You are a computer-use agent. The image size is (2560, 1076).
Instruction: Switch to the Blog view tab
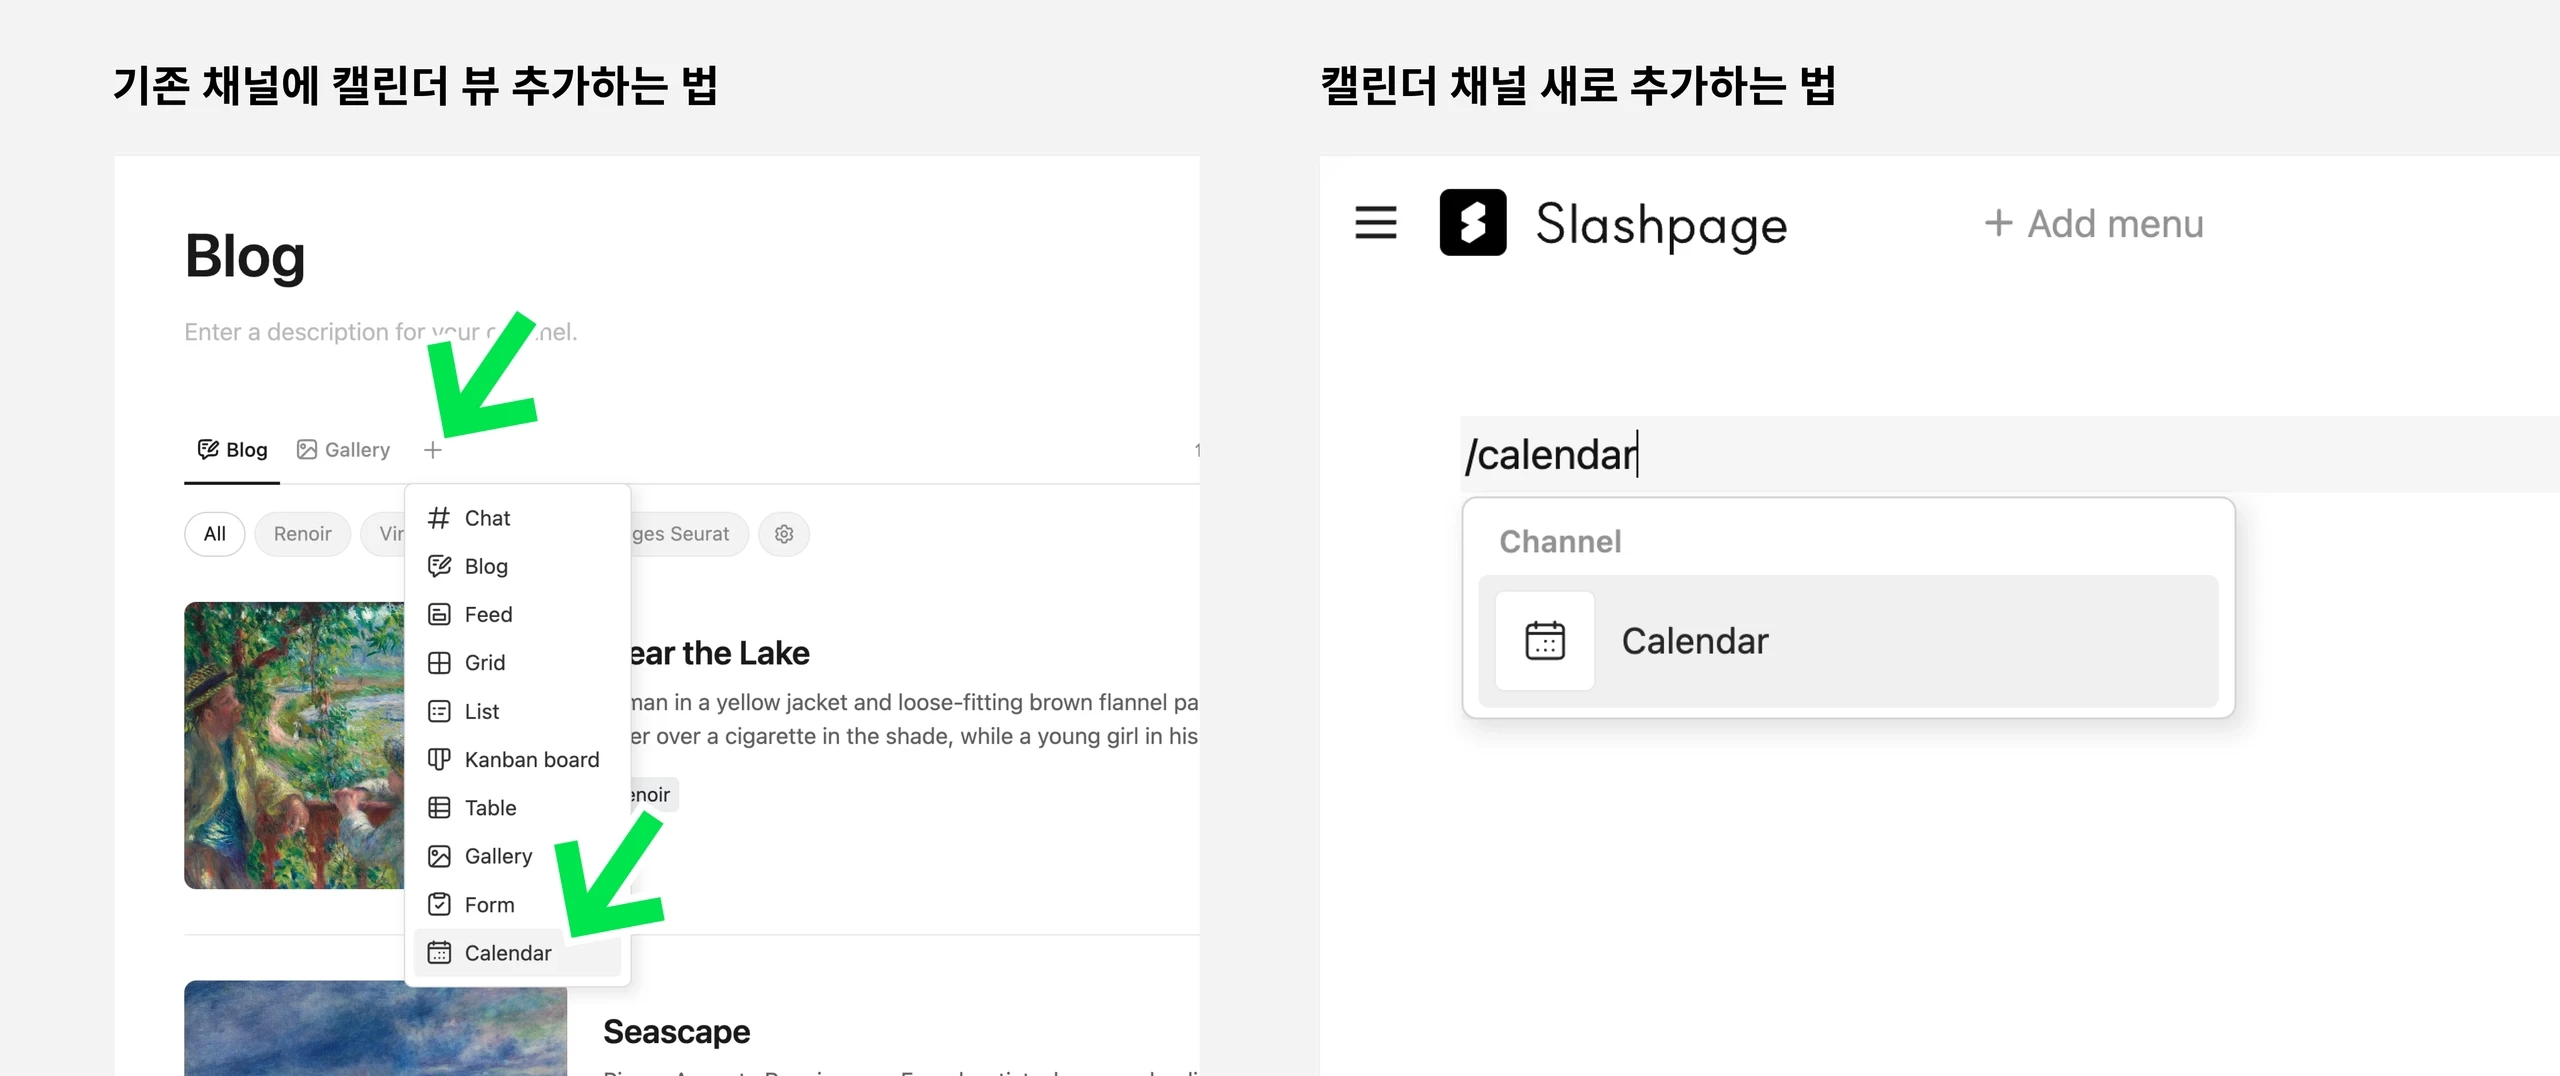point(233,450)
